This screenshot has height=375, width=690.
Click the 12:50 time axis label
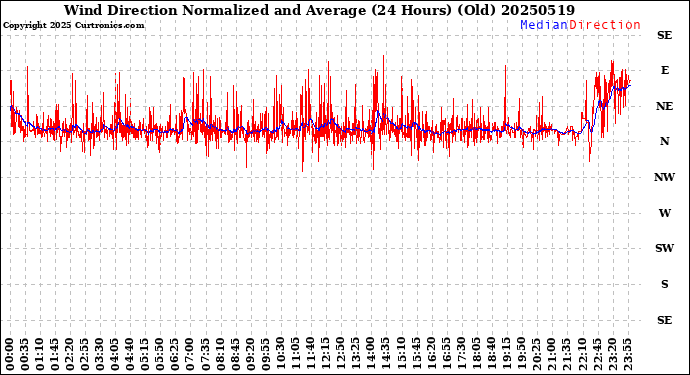[341, 355]
